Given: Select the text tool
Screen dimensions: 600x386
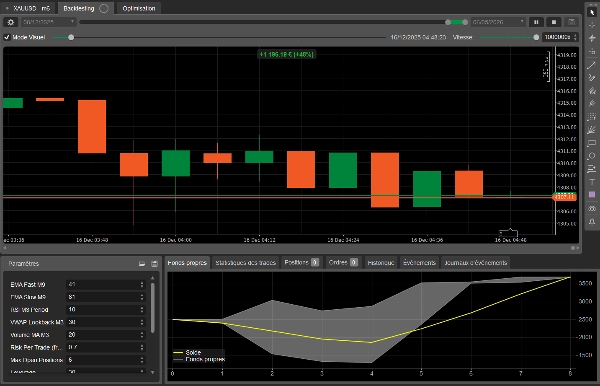Looking at the screenshot, I should (592, 182).
